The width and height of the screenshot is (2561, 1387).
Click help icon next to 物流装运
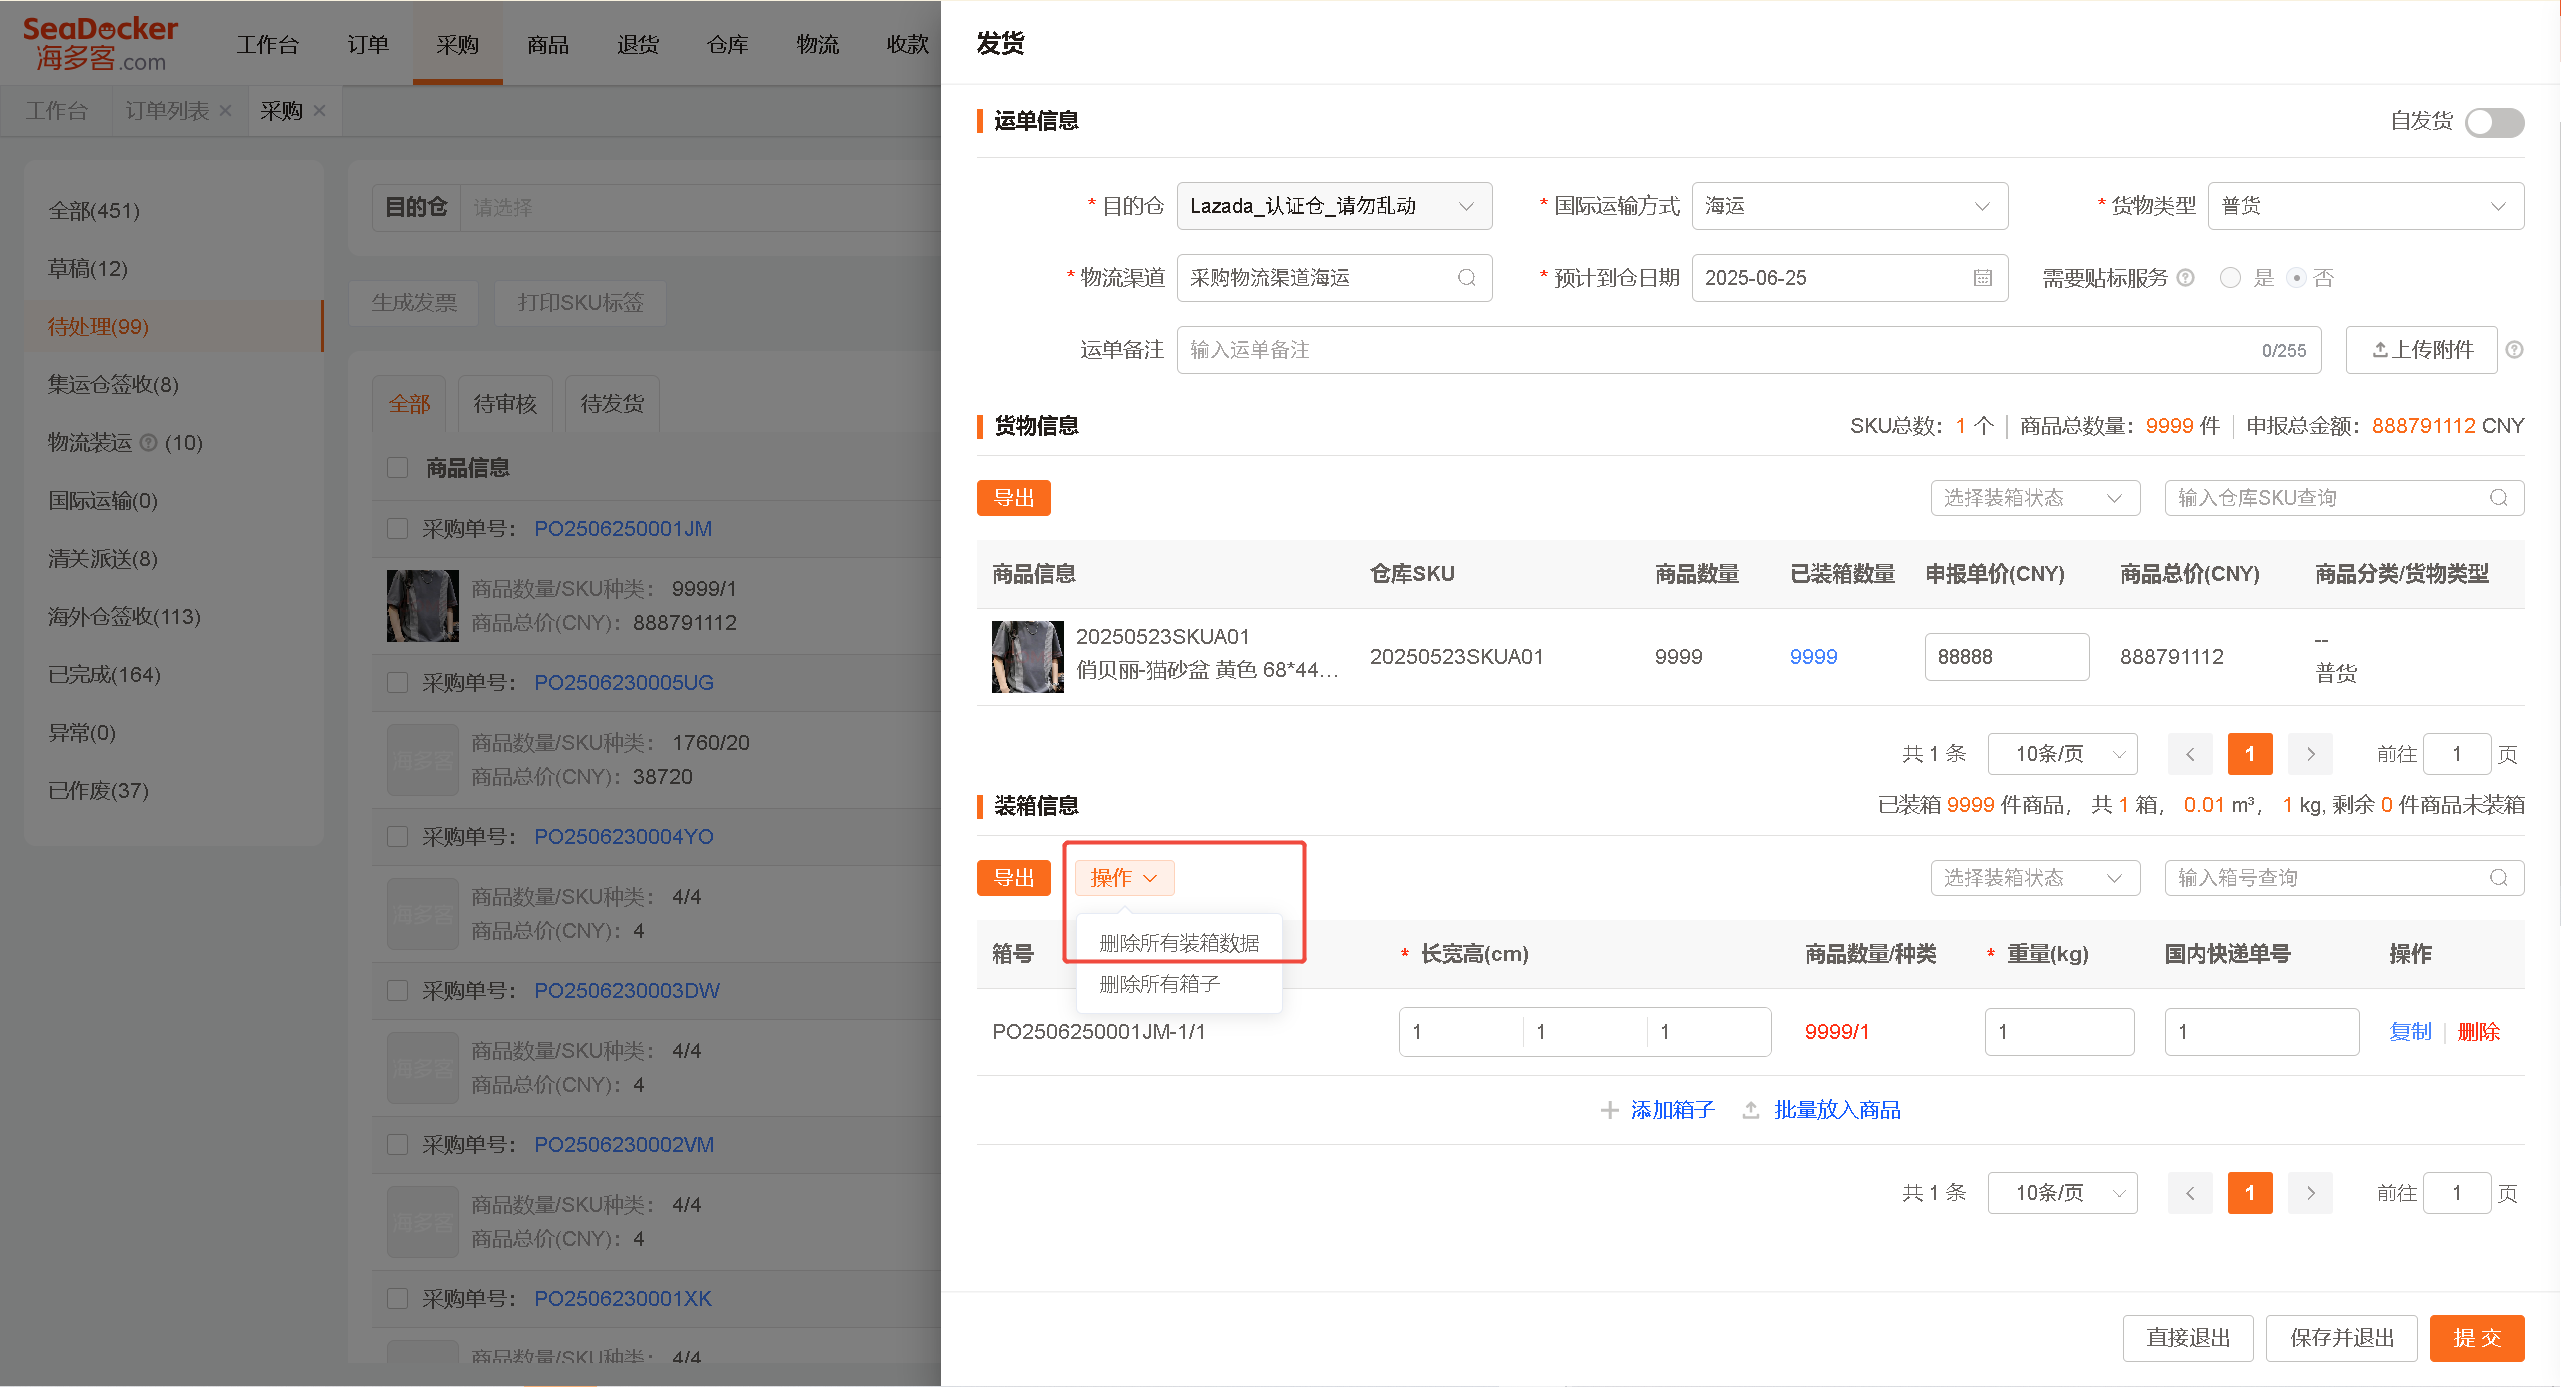coord(149,442)
